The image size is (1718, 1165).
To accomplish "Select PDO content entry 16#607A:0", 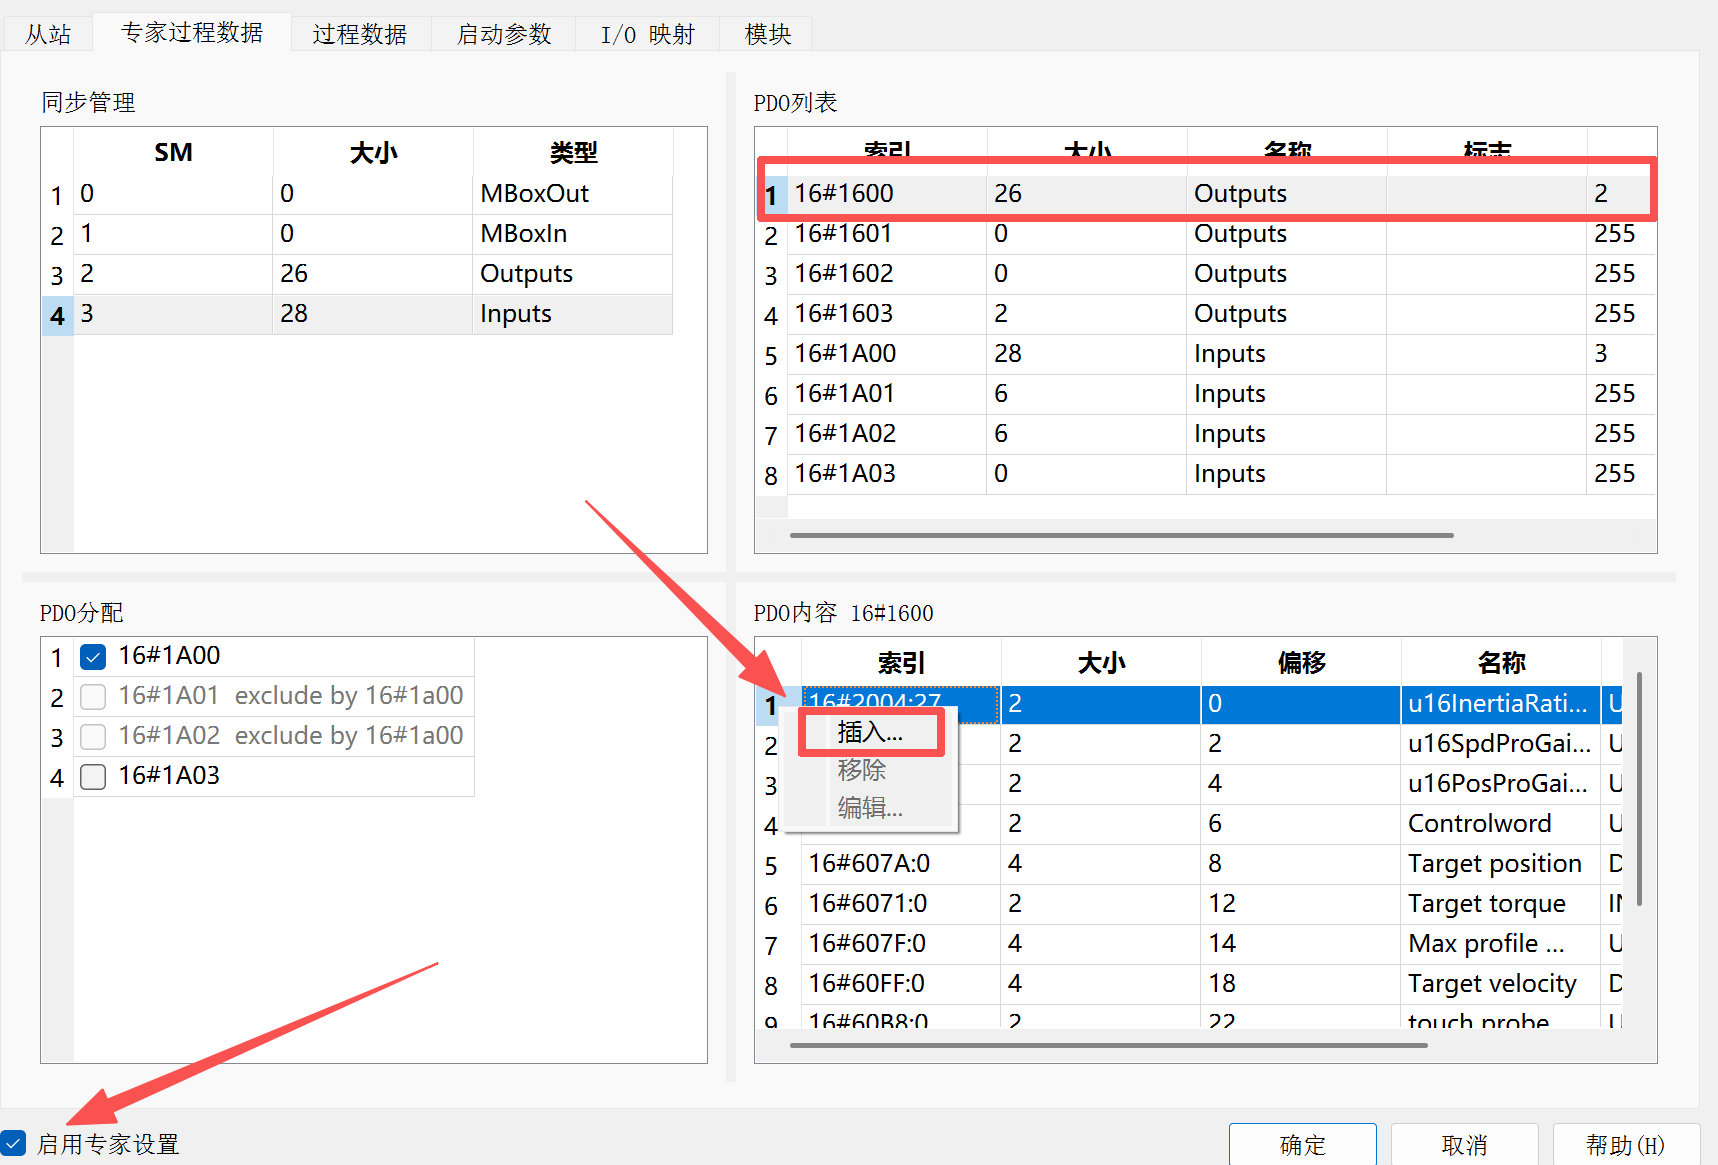I will point(901,864).
